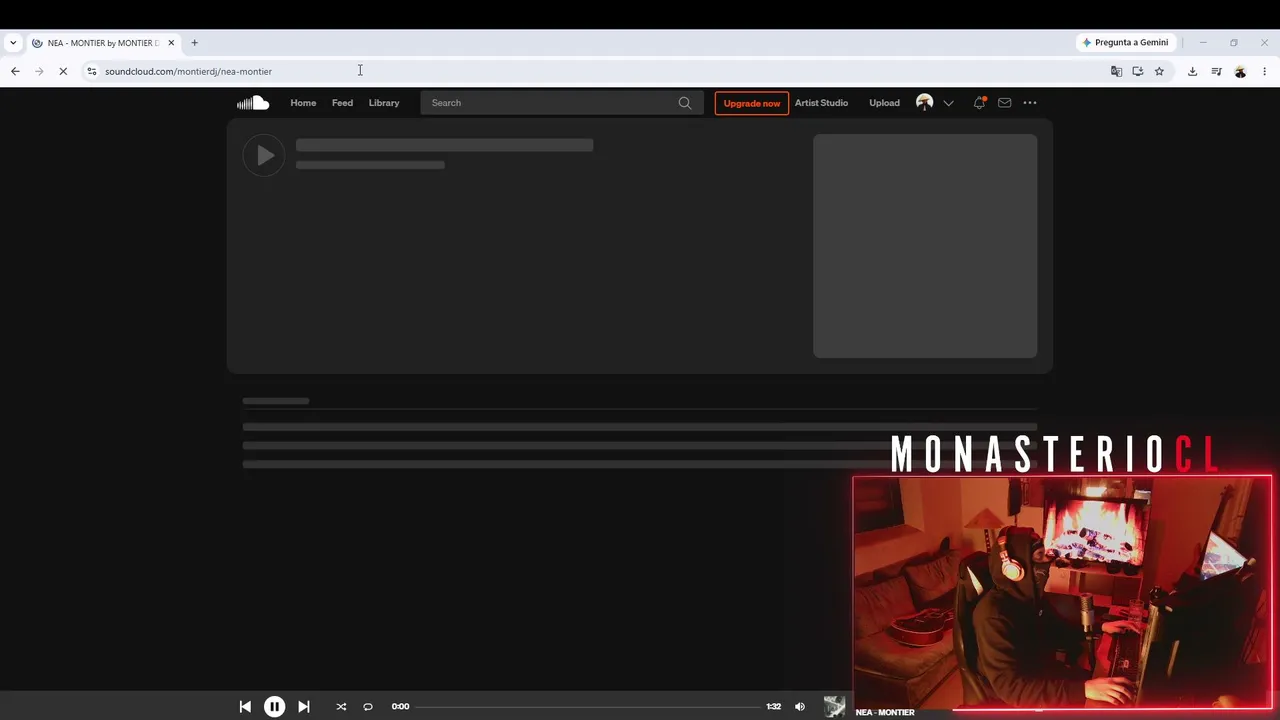
Task: Mute the player volume
Action: 800,706
